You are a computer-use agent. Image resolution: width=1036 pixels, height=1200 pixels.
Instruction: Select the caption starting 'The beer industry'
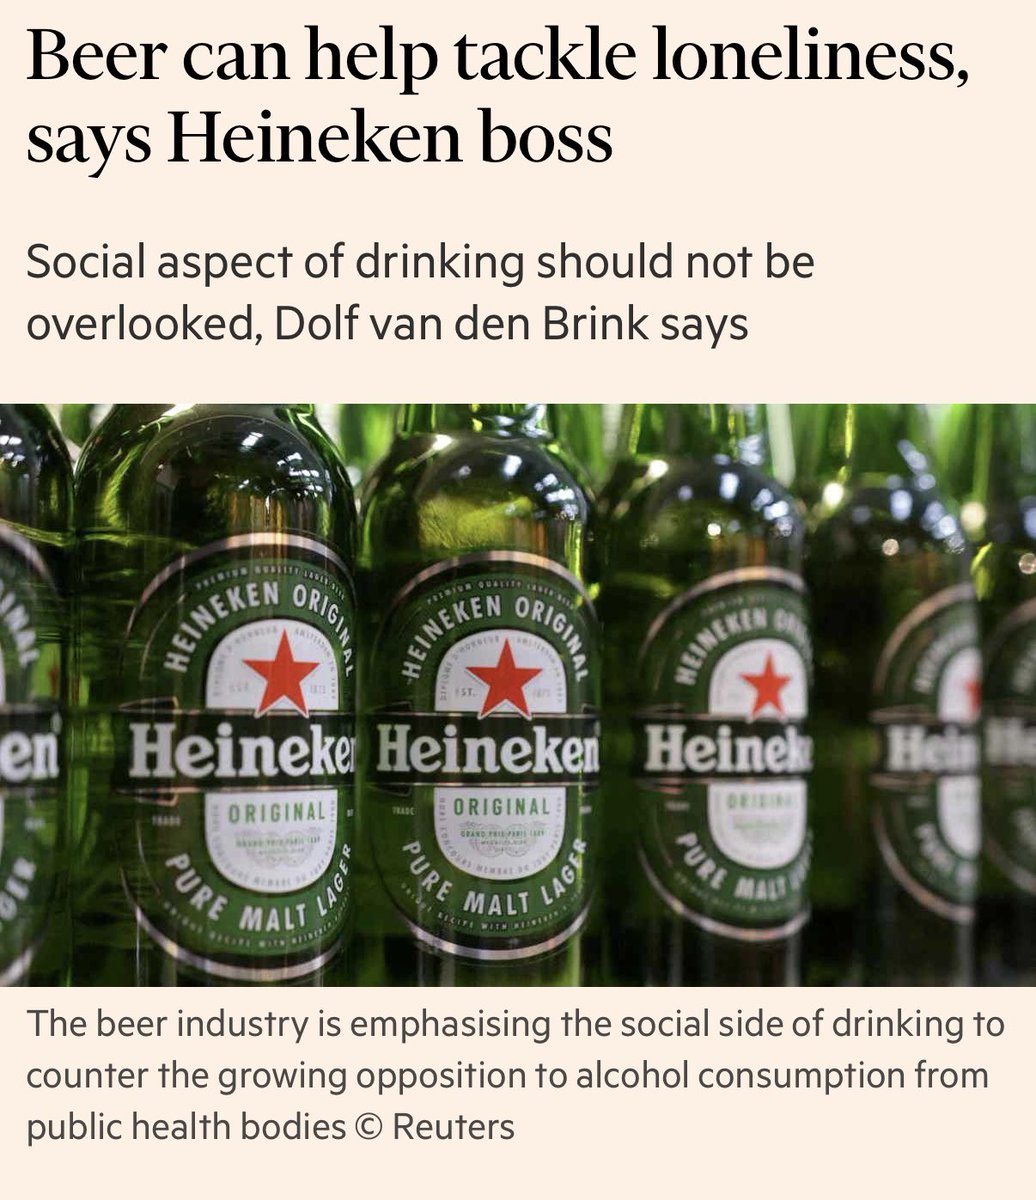tap(516, 1075)
